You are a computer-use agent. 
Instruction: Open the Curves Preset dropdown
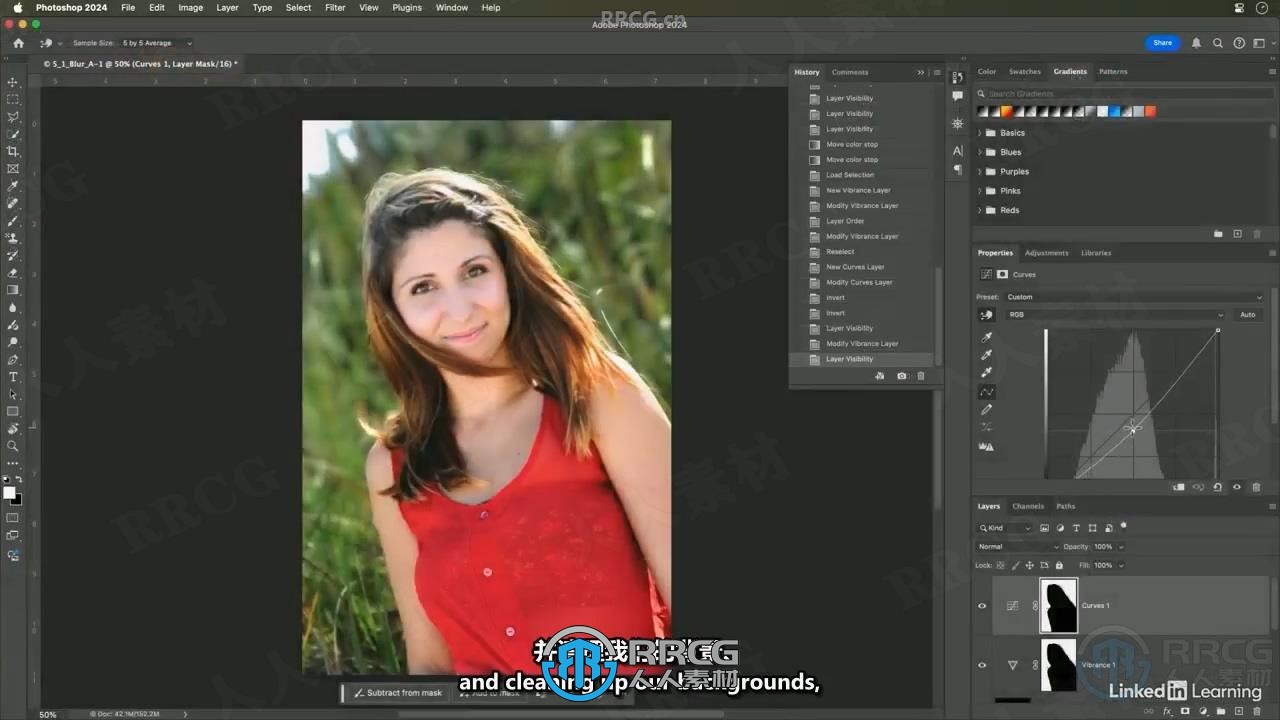pos(1134,297)
